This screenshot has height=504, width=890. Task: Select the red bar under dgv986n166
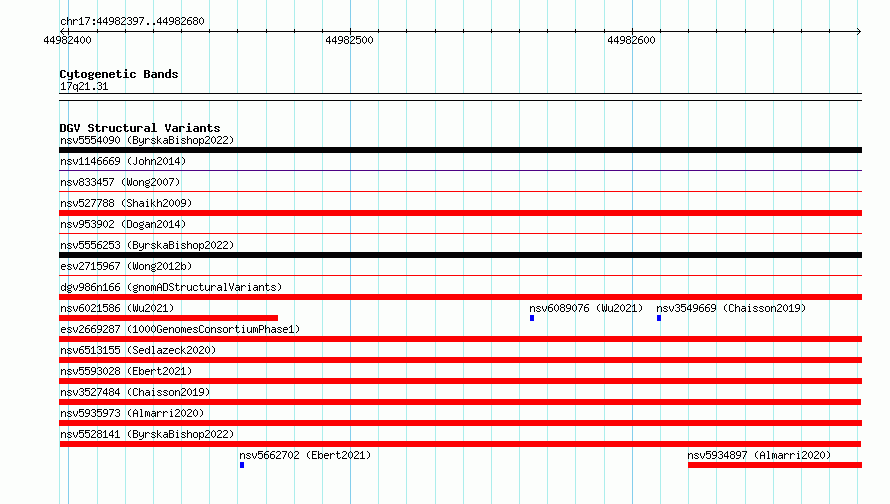pos(460,297)
